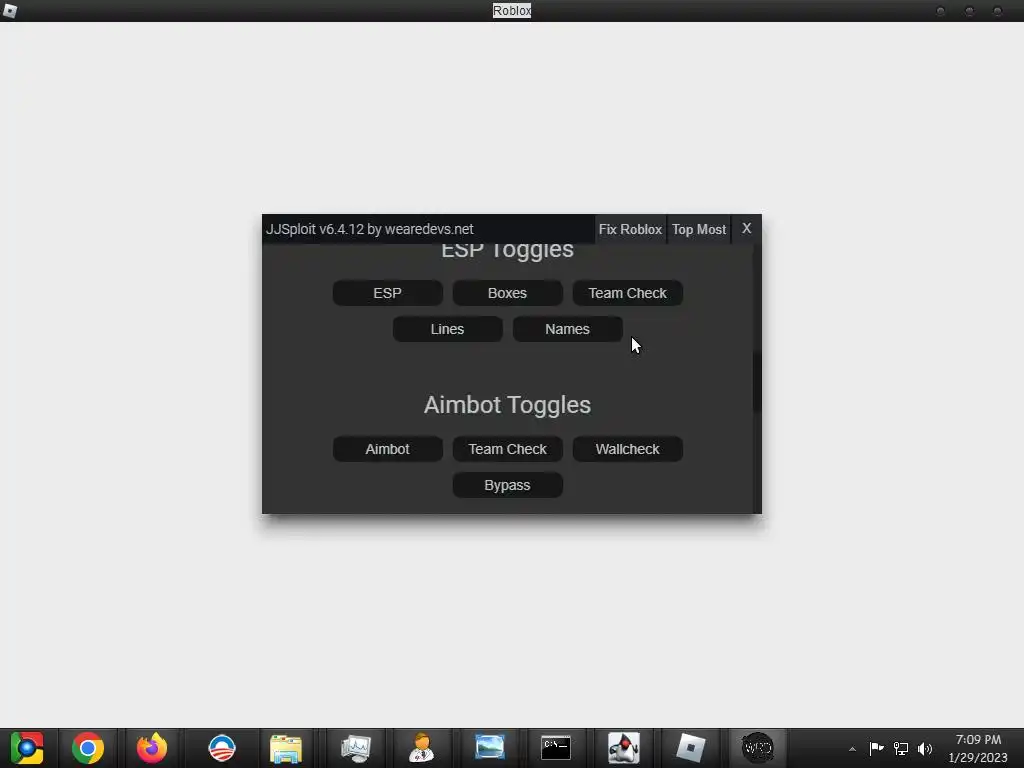Screen dimensions: 1024x768
Task: Open the system monitor taskbar icon
Action: click(356, 748)
